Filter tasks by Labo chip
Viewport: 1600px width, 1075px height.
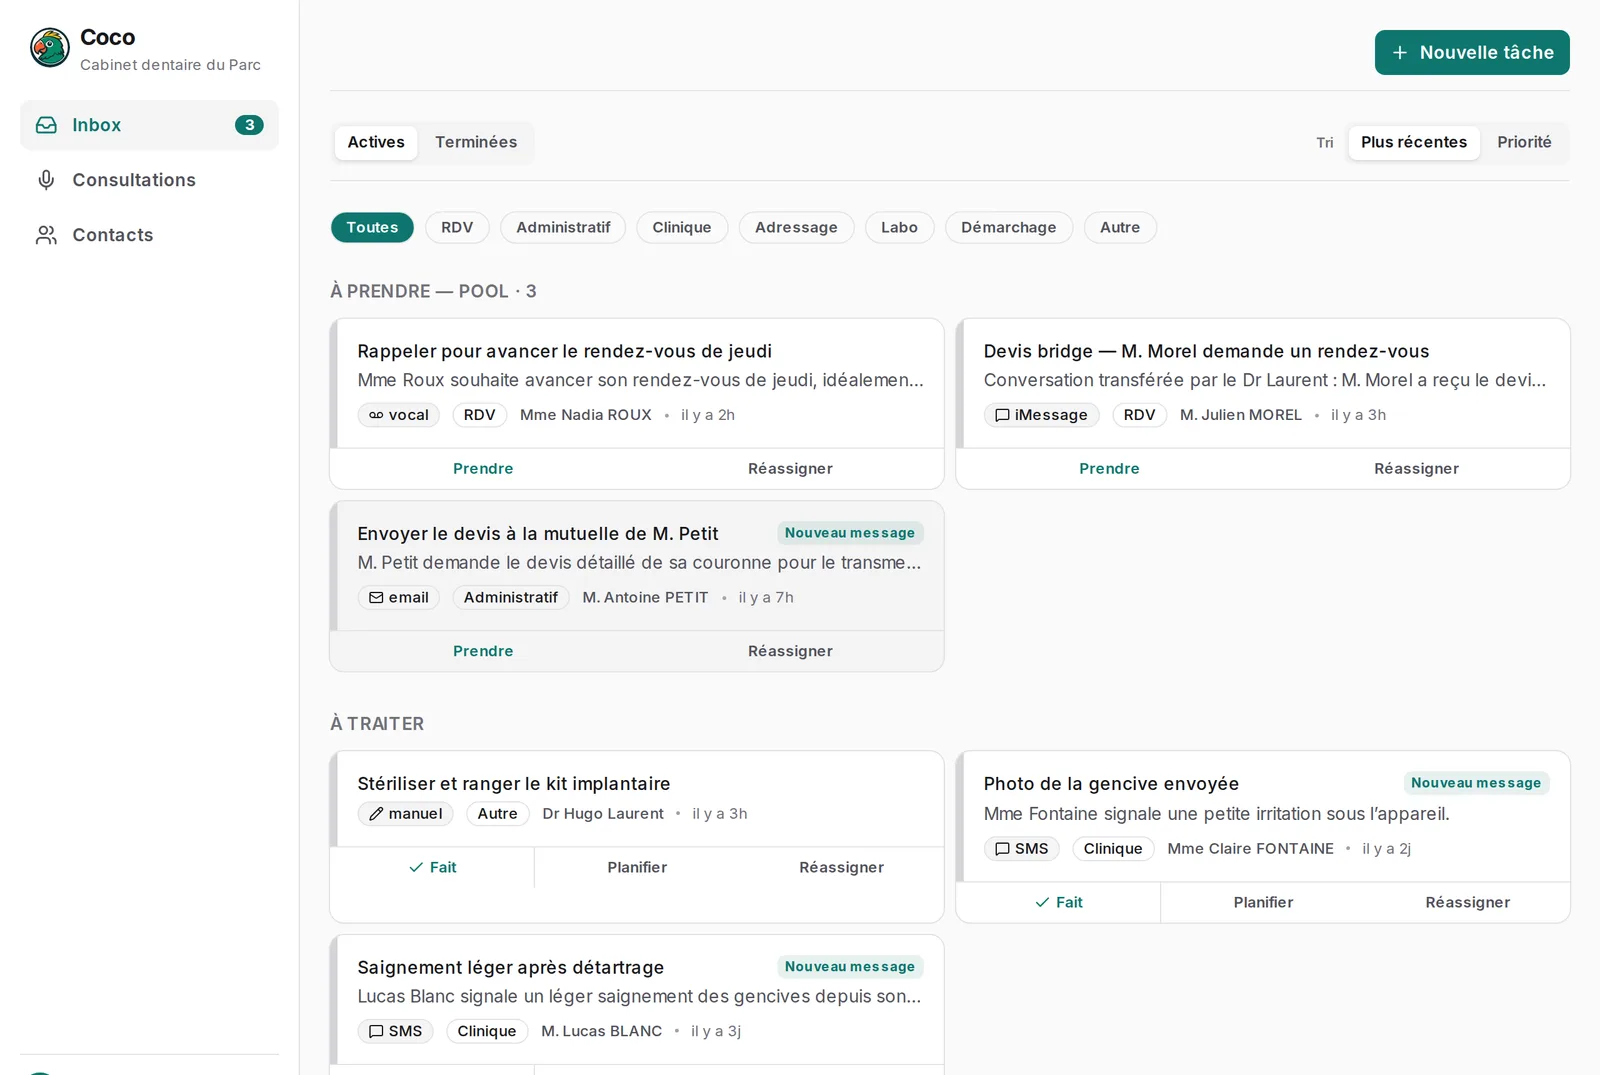899,228
